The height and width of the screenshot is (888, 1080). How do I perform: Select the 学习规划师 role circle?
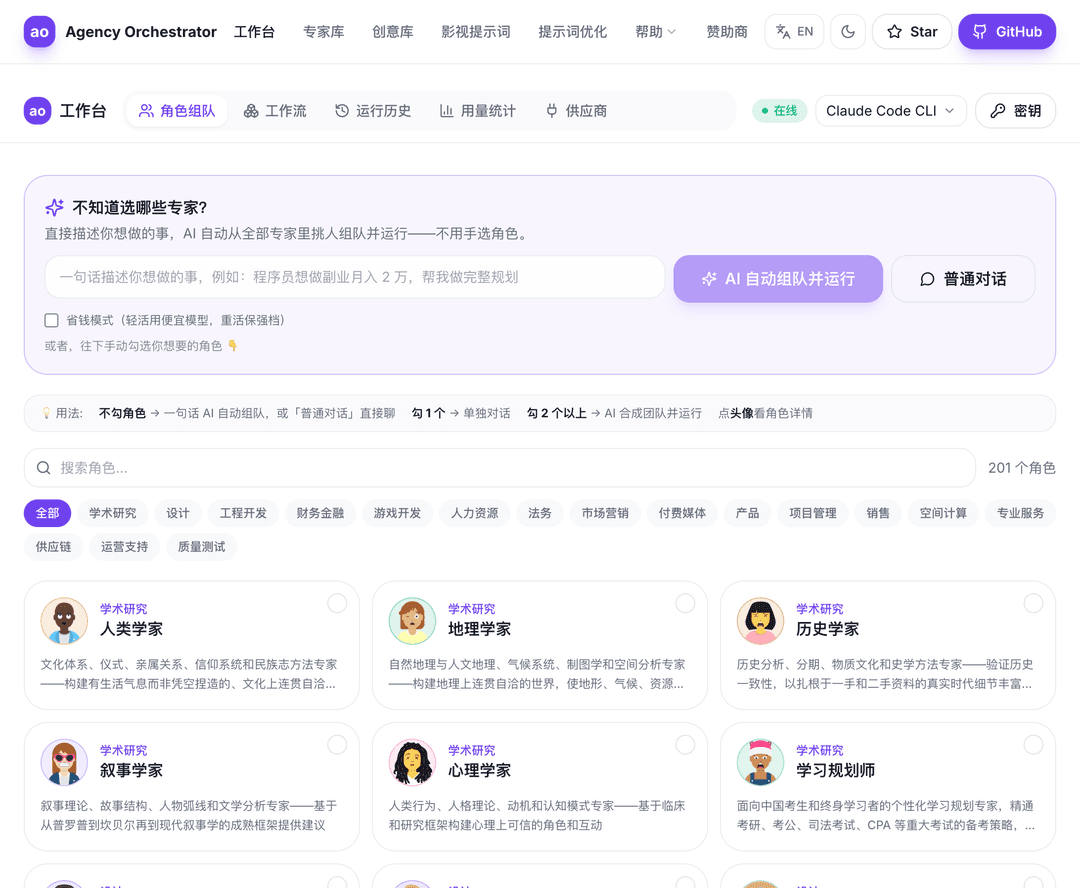[1033, 745]
